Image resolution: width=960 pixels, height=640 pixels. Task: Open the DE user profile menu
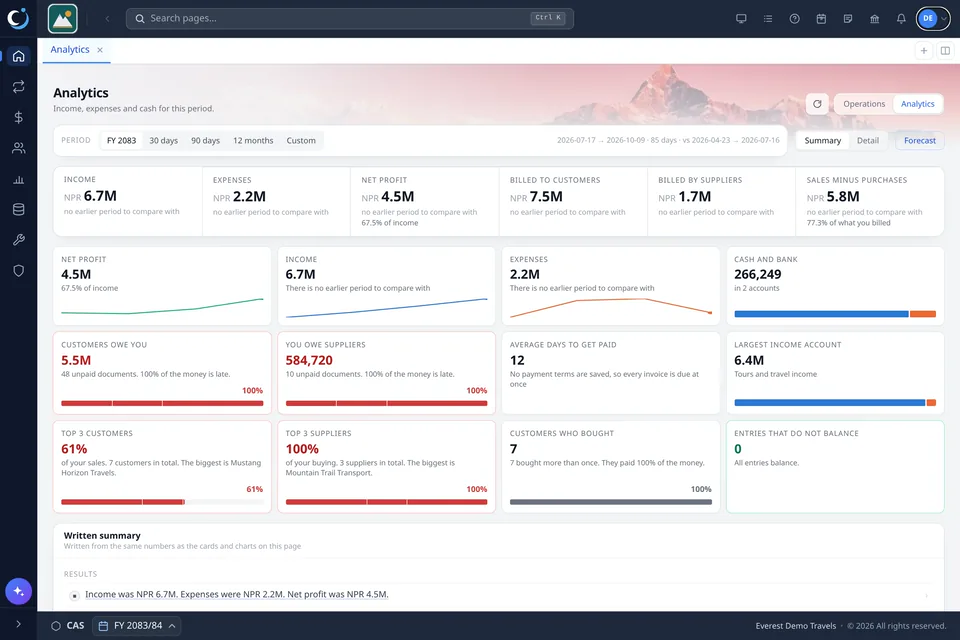click(x=933, y=18)
